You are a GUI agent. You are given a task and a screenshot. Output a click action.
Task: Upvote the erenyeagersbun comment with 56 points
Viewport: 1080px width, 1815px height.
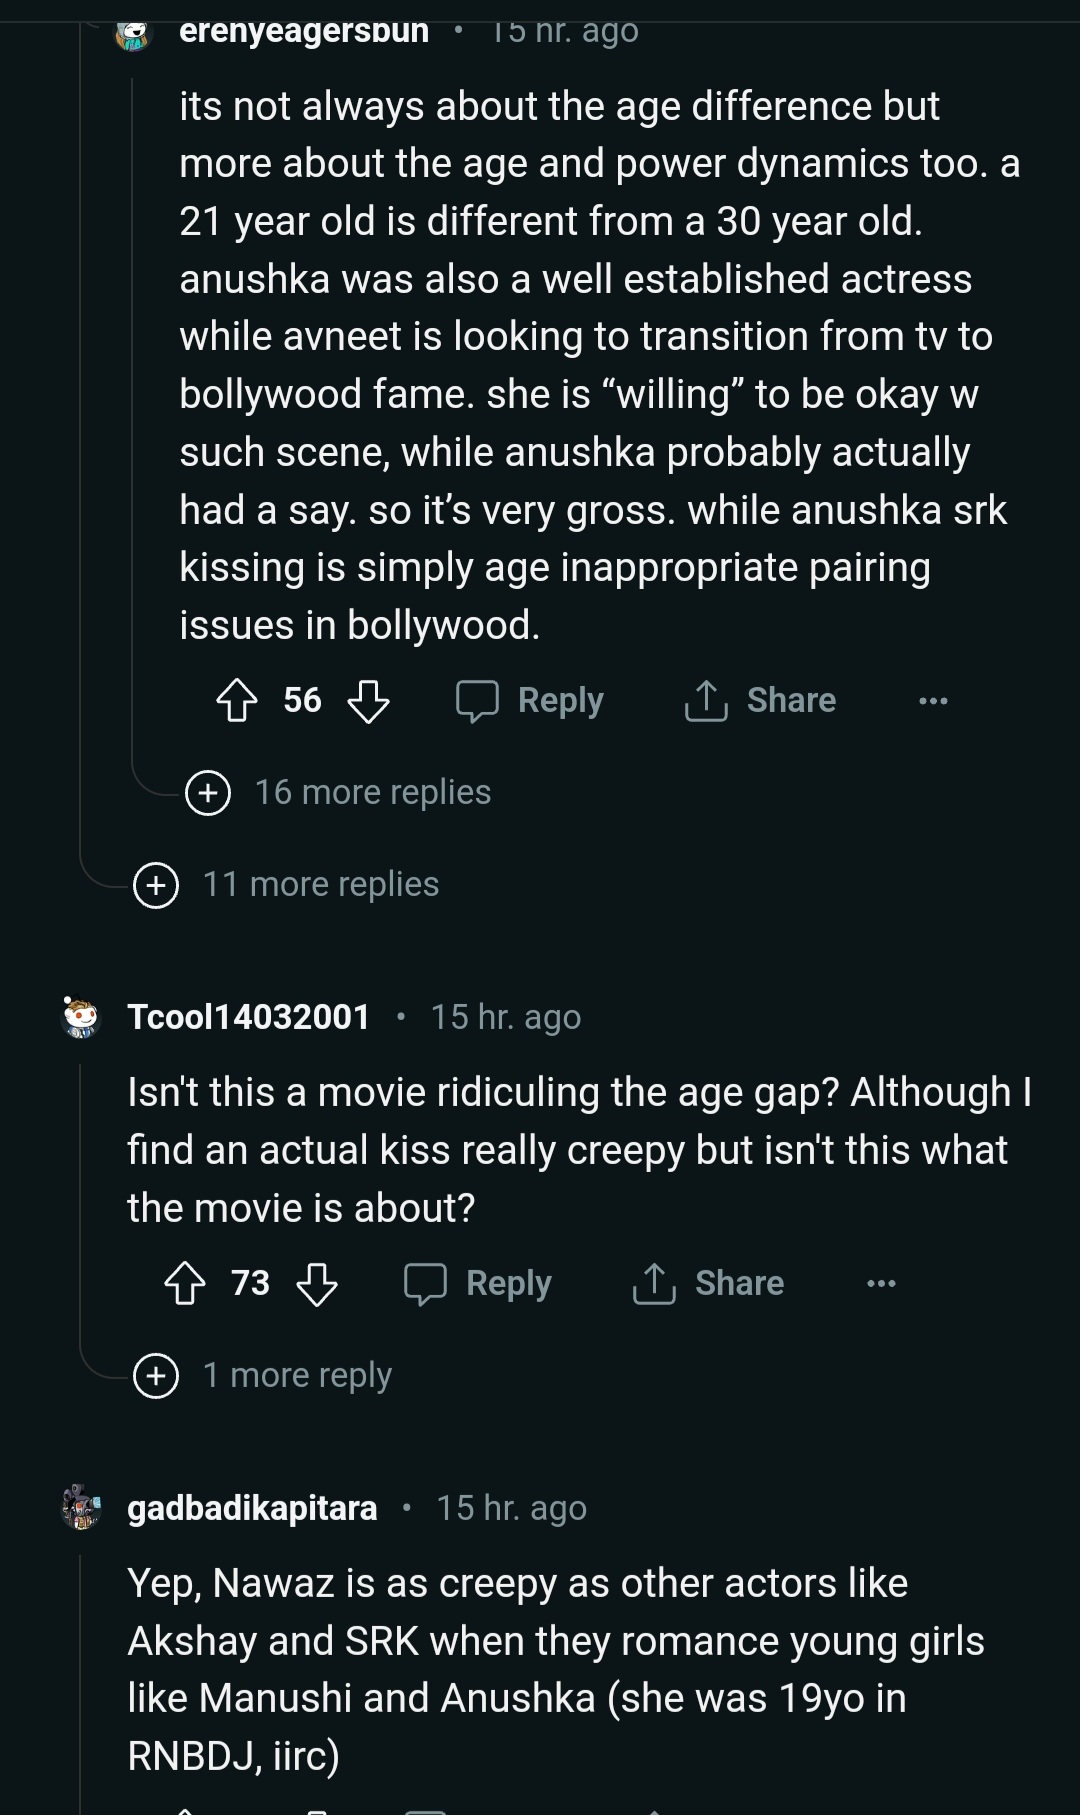(237, 701)
